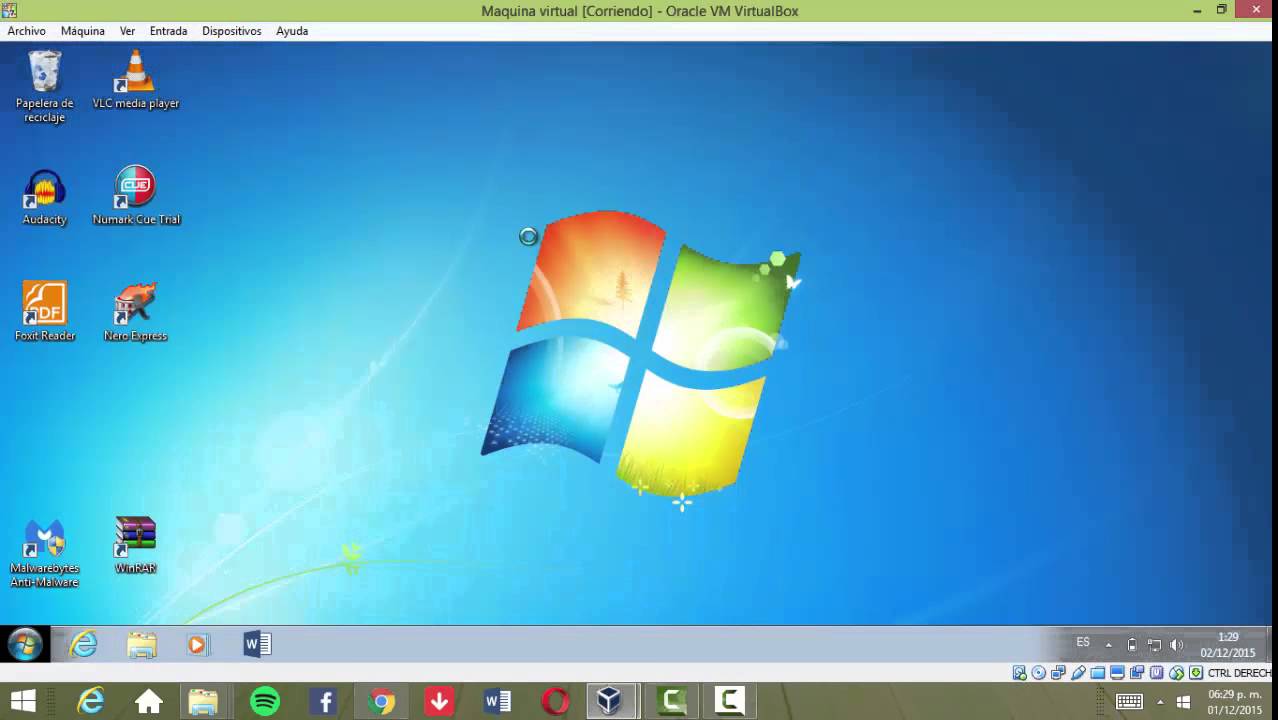Toggle the VirtualBox mouse integration indicator
The width and height of the screenshot is (1278, 720).
[1176, 673]
